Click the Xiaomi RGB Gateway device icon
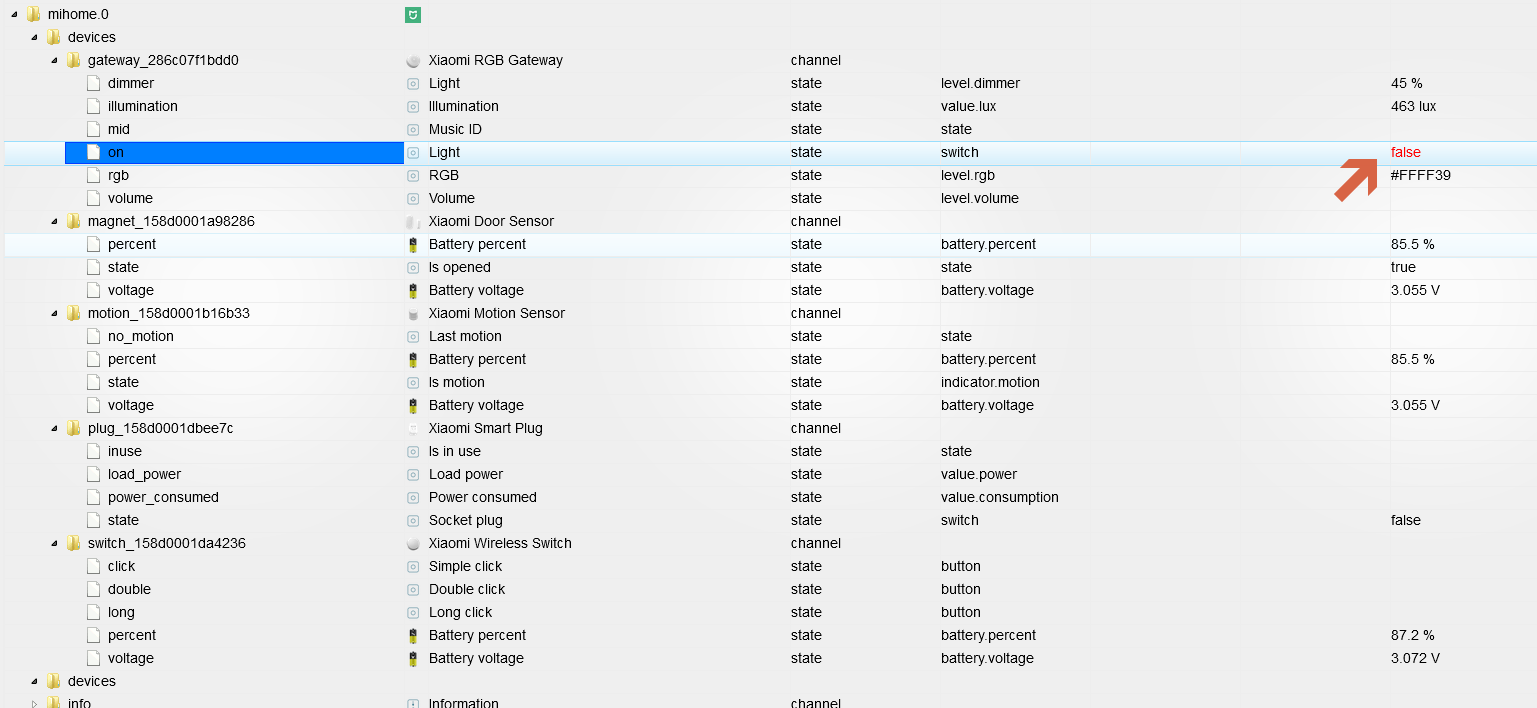The width and height of the screenshot is (1537, 708). tap(412, 60)
